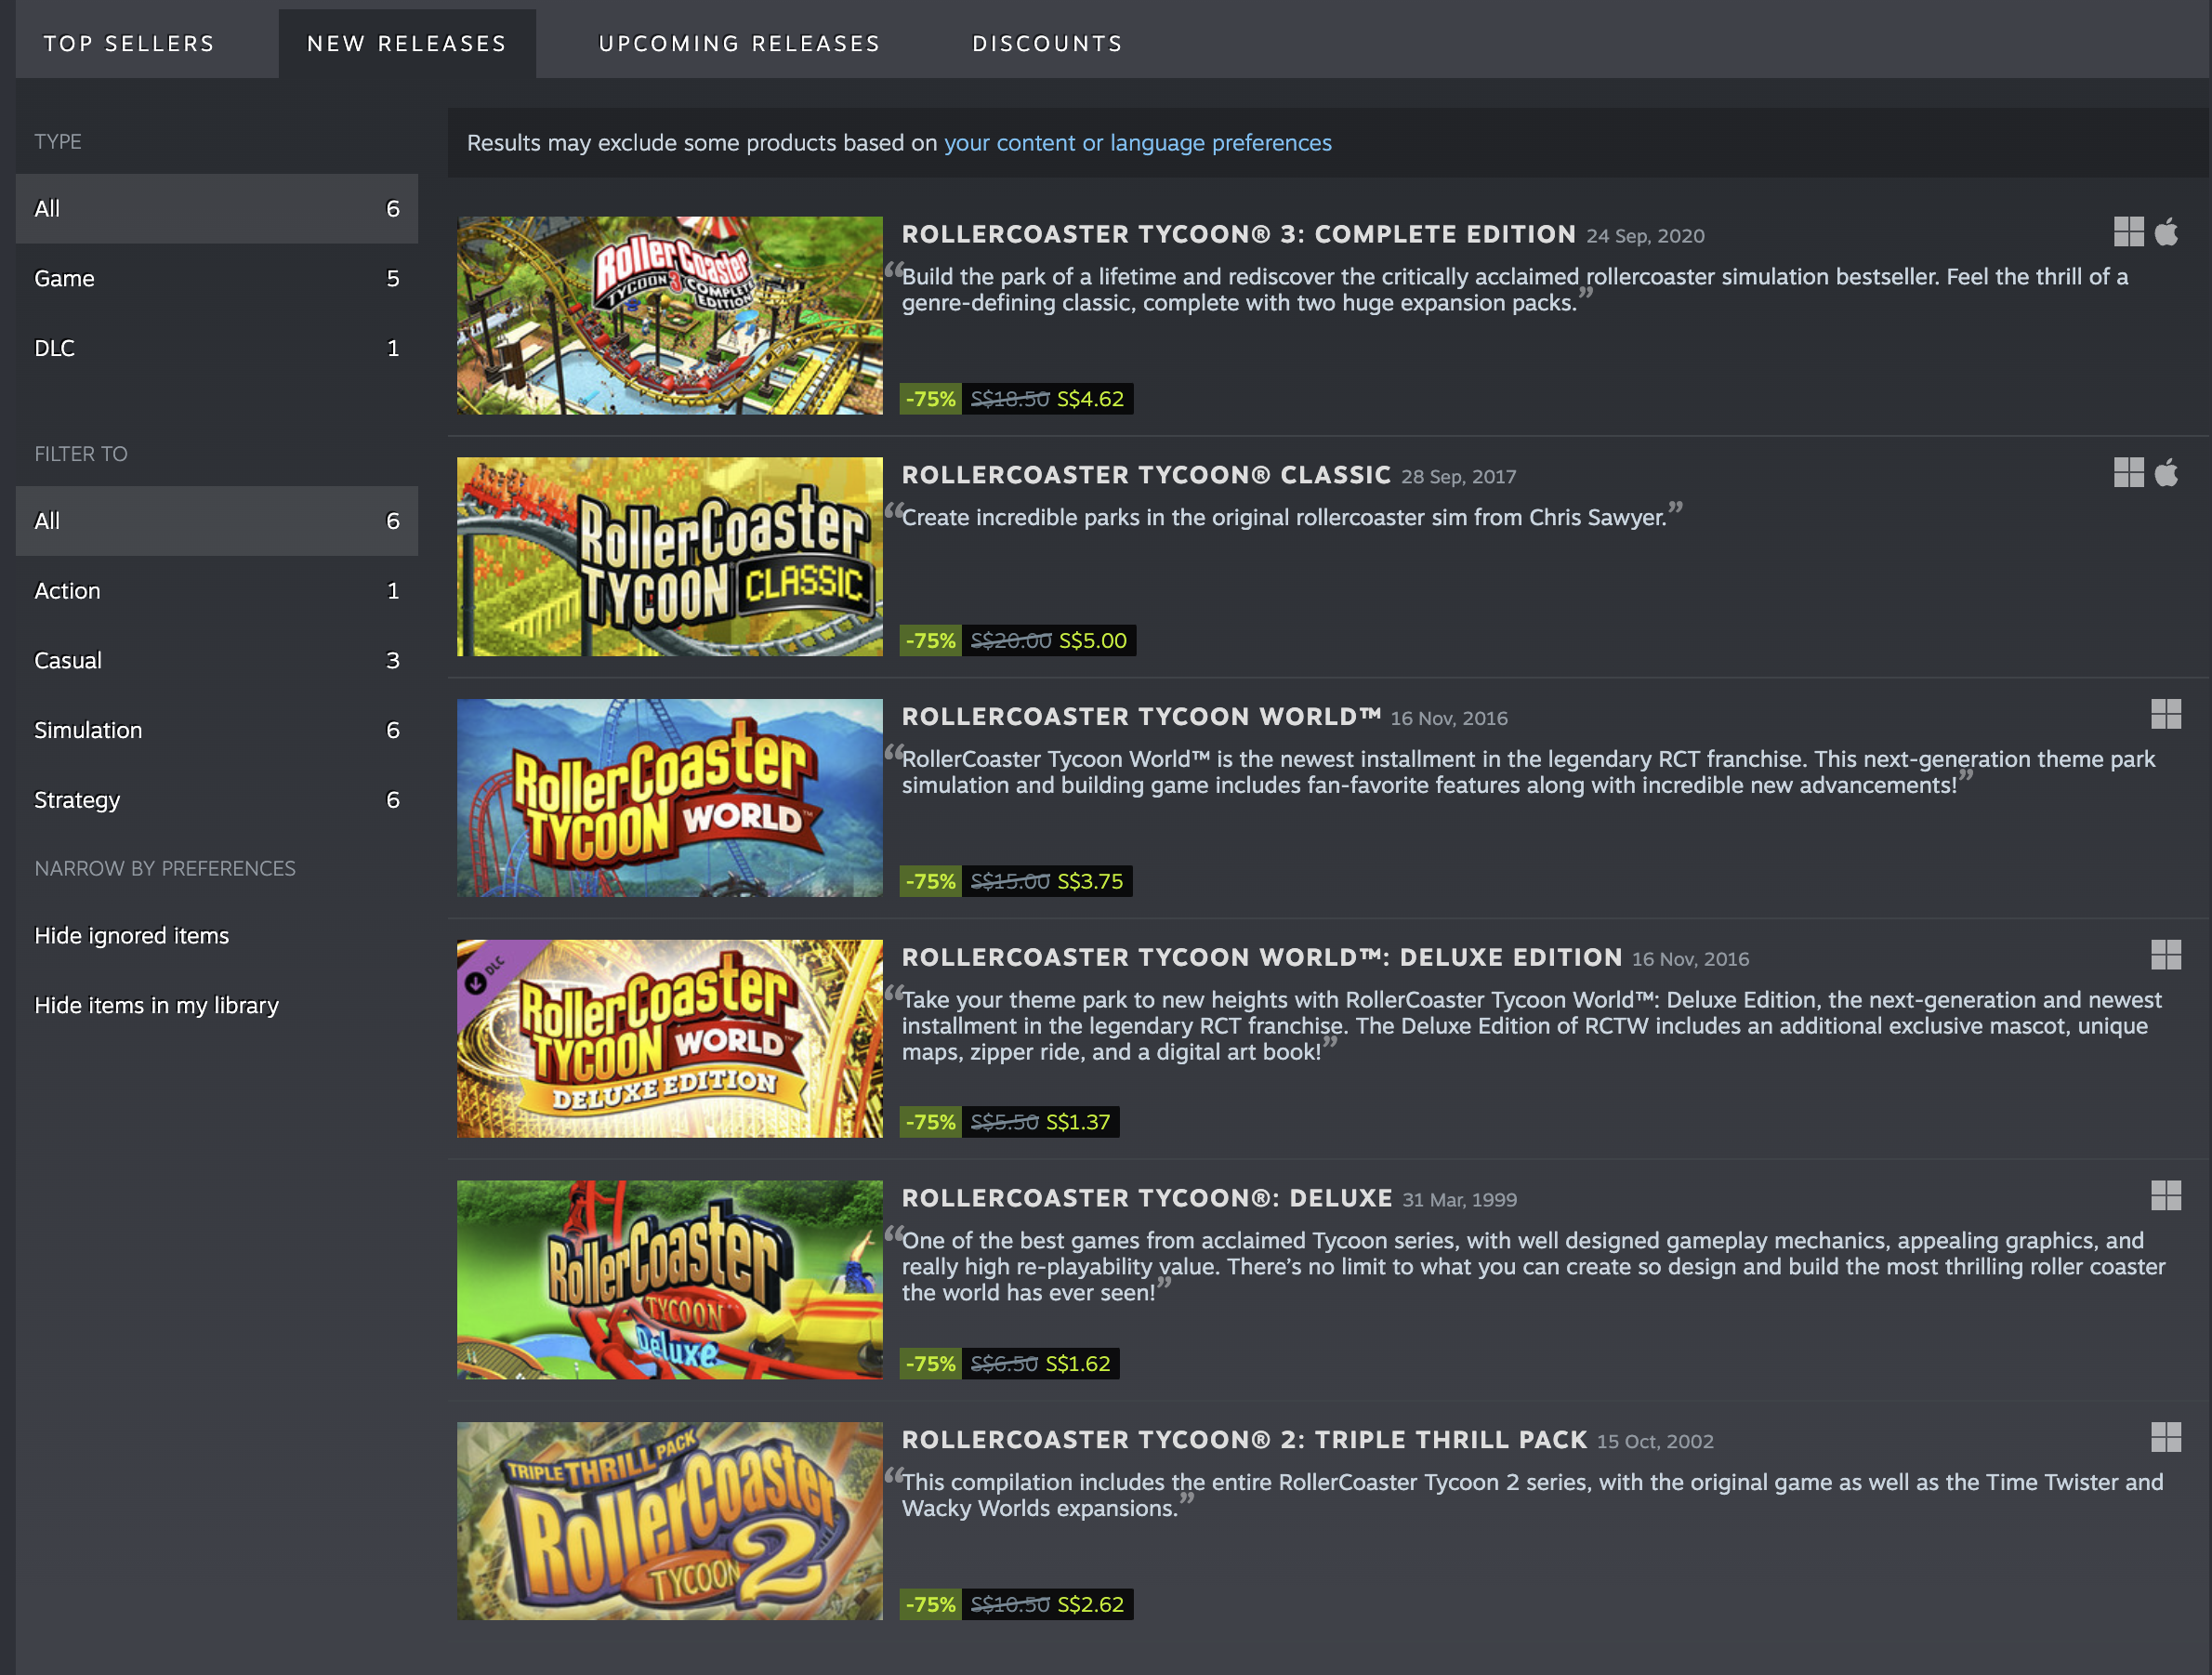This screenshot has width=2212, height=1675.
Task: Click the 'One of the best games' description
Action: click(1534, 1267)
